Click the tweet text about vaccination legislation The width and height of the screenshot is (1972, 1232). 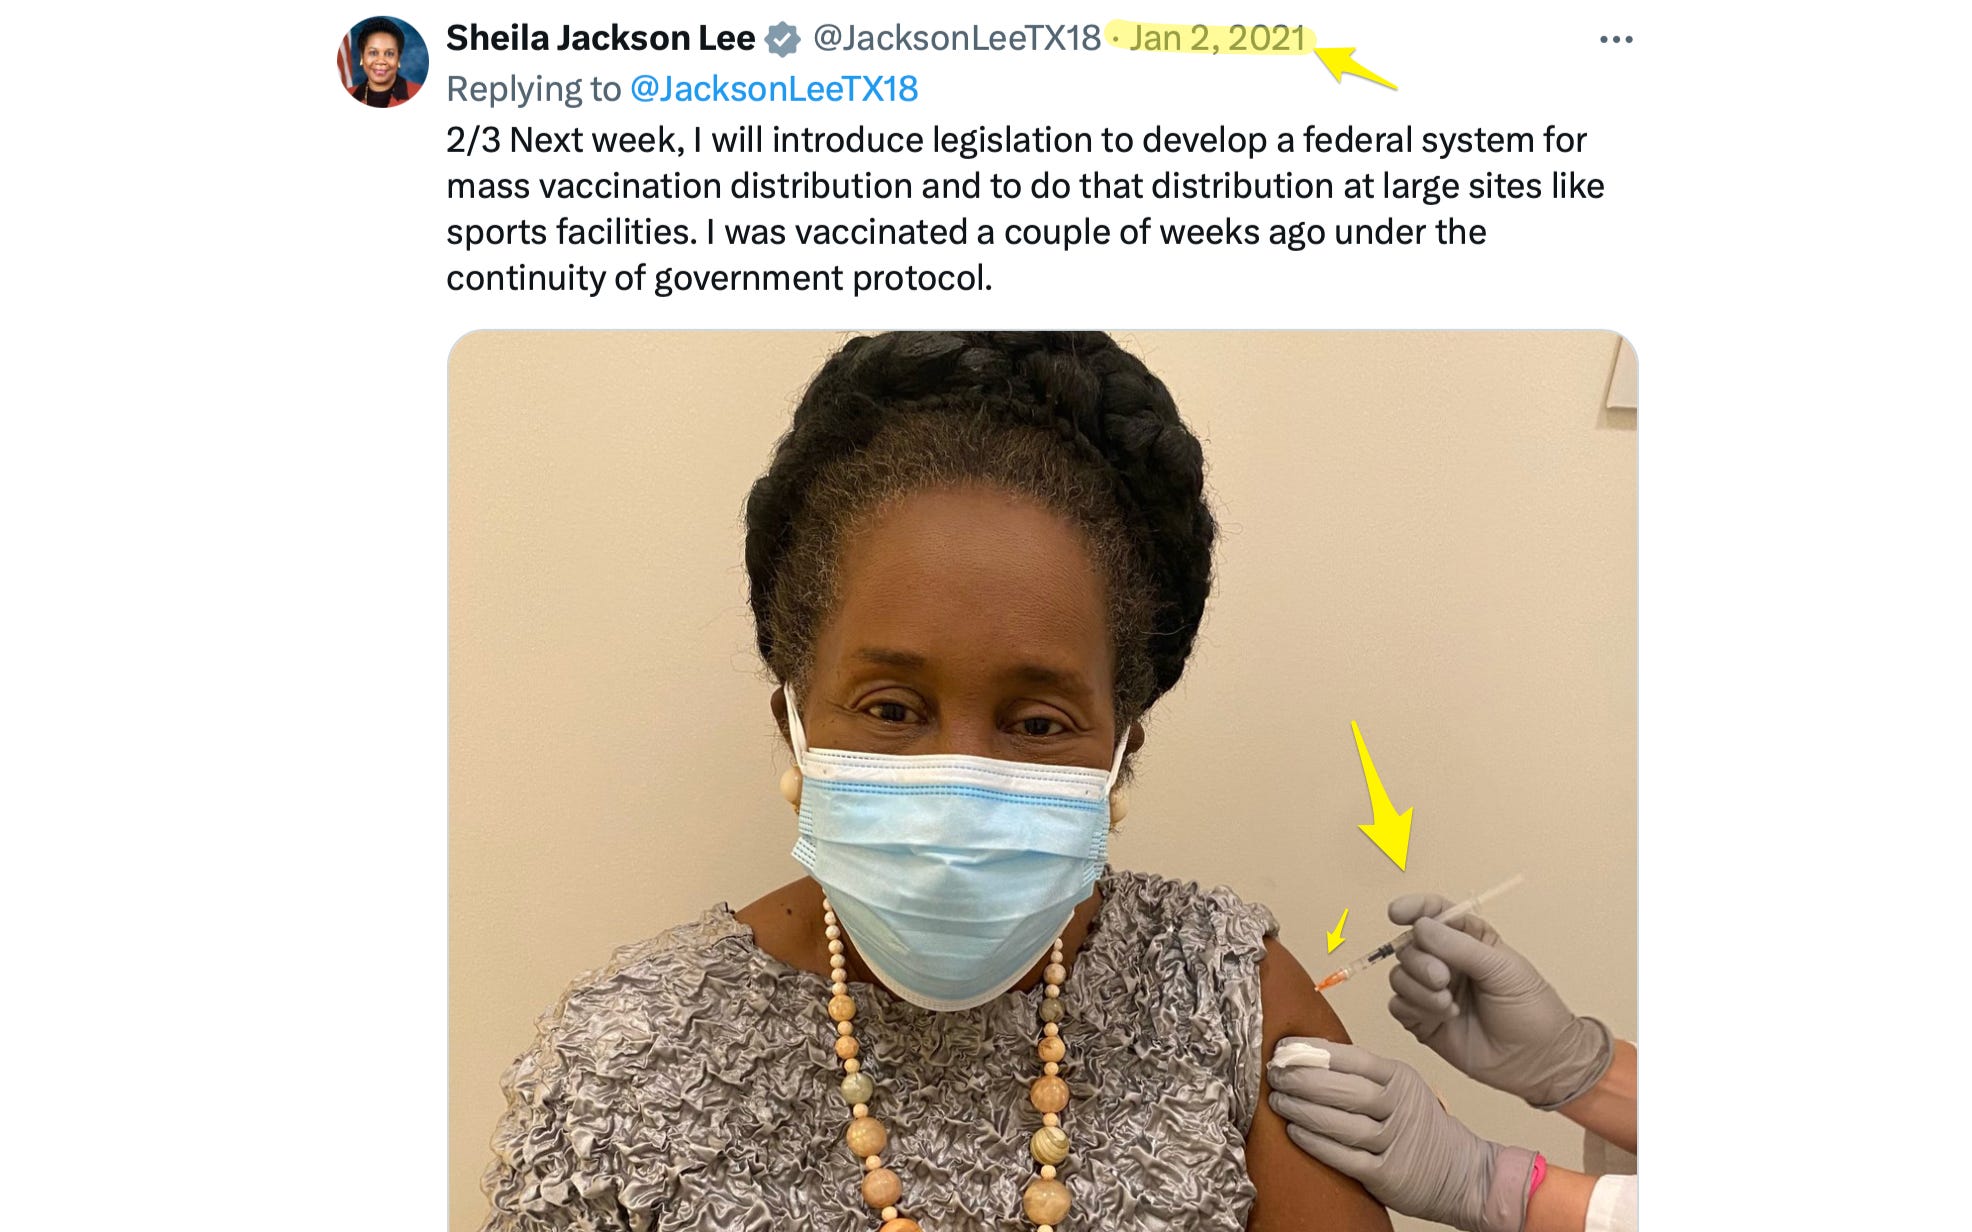pyautogui.click(x=1025, y=208)
